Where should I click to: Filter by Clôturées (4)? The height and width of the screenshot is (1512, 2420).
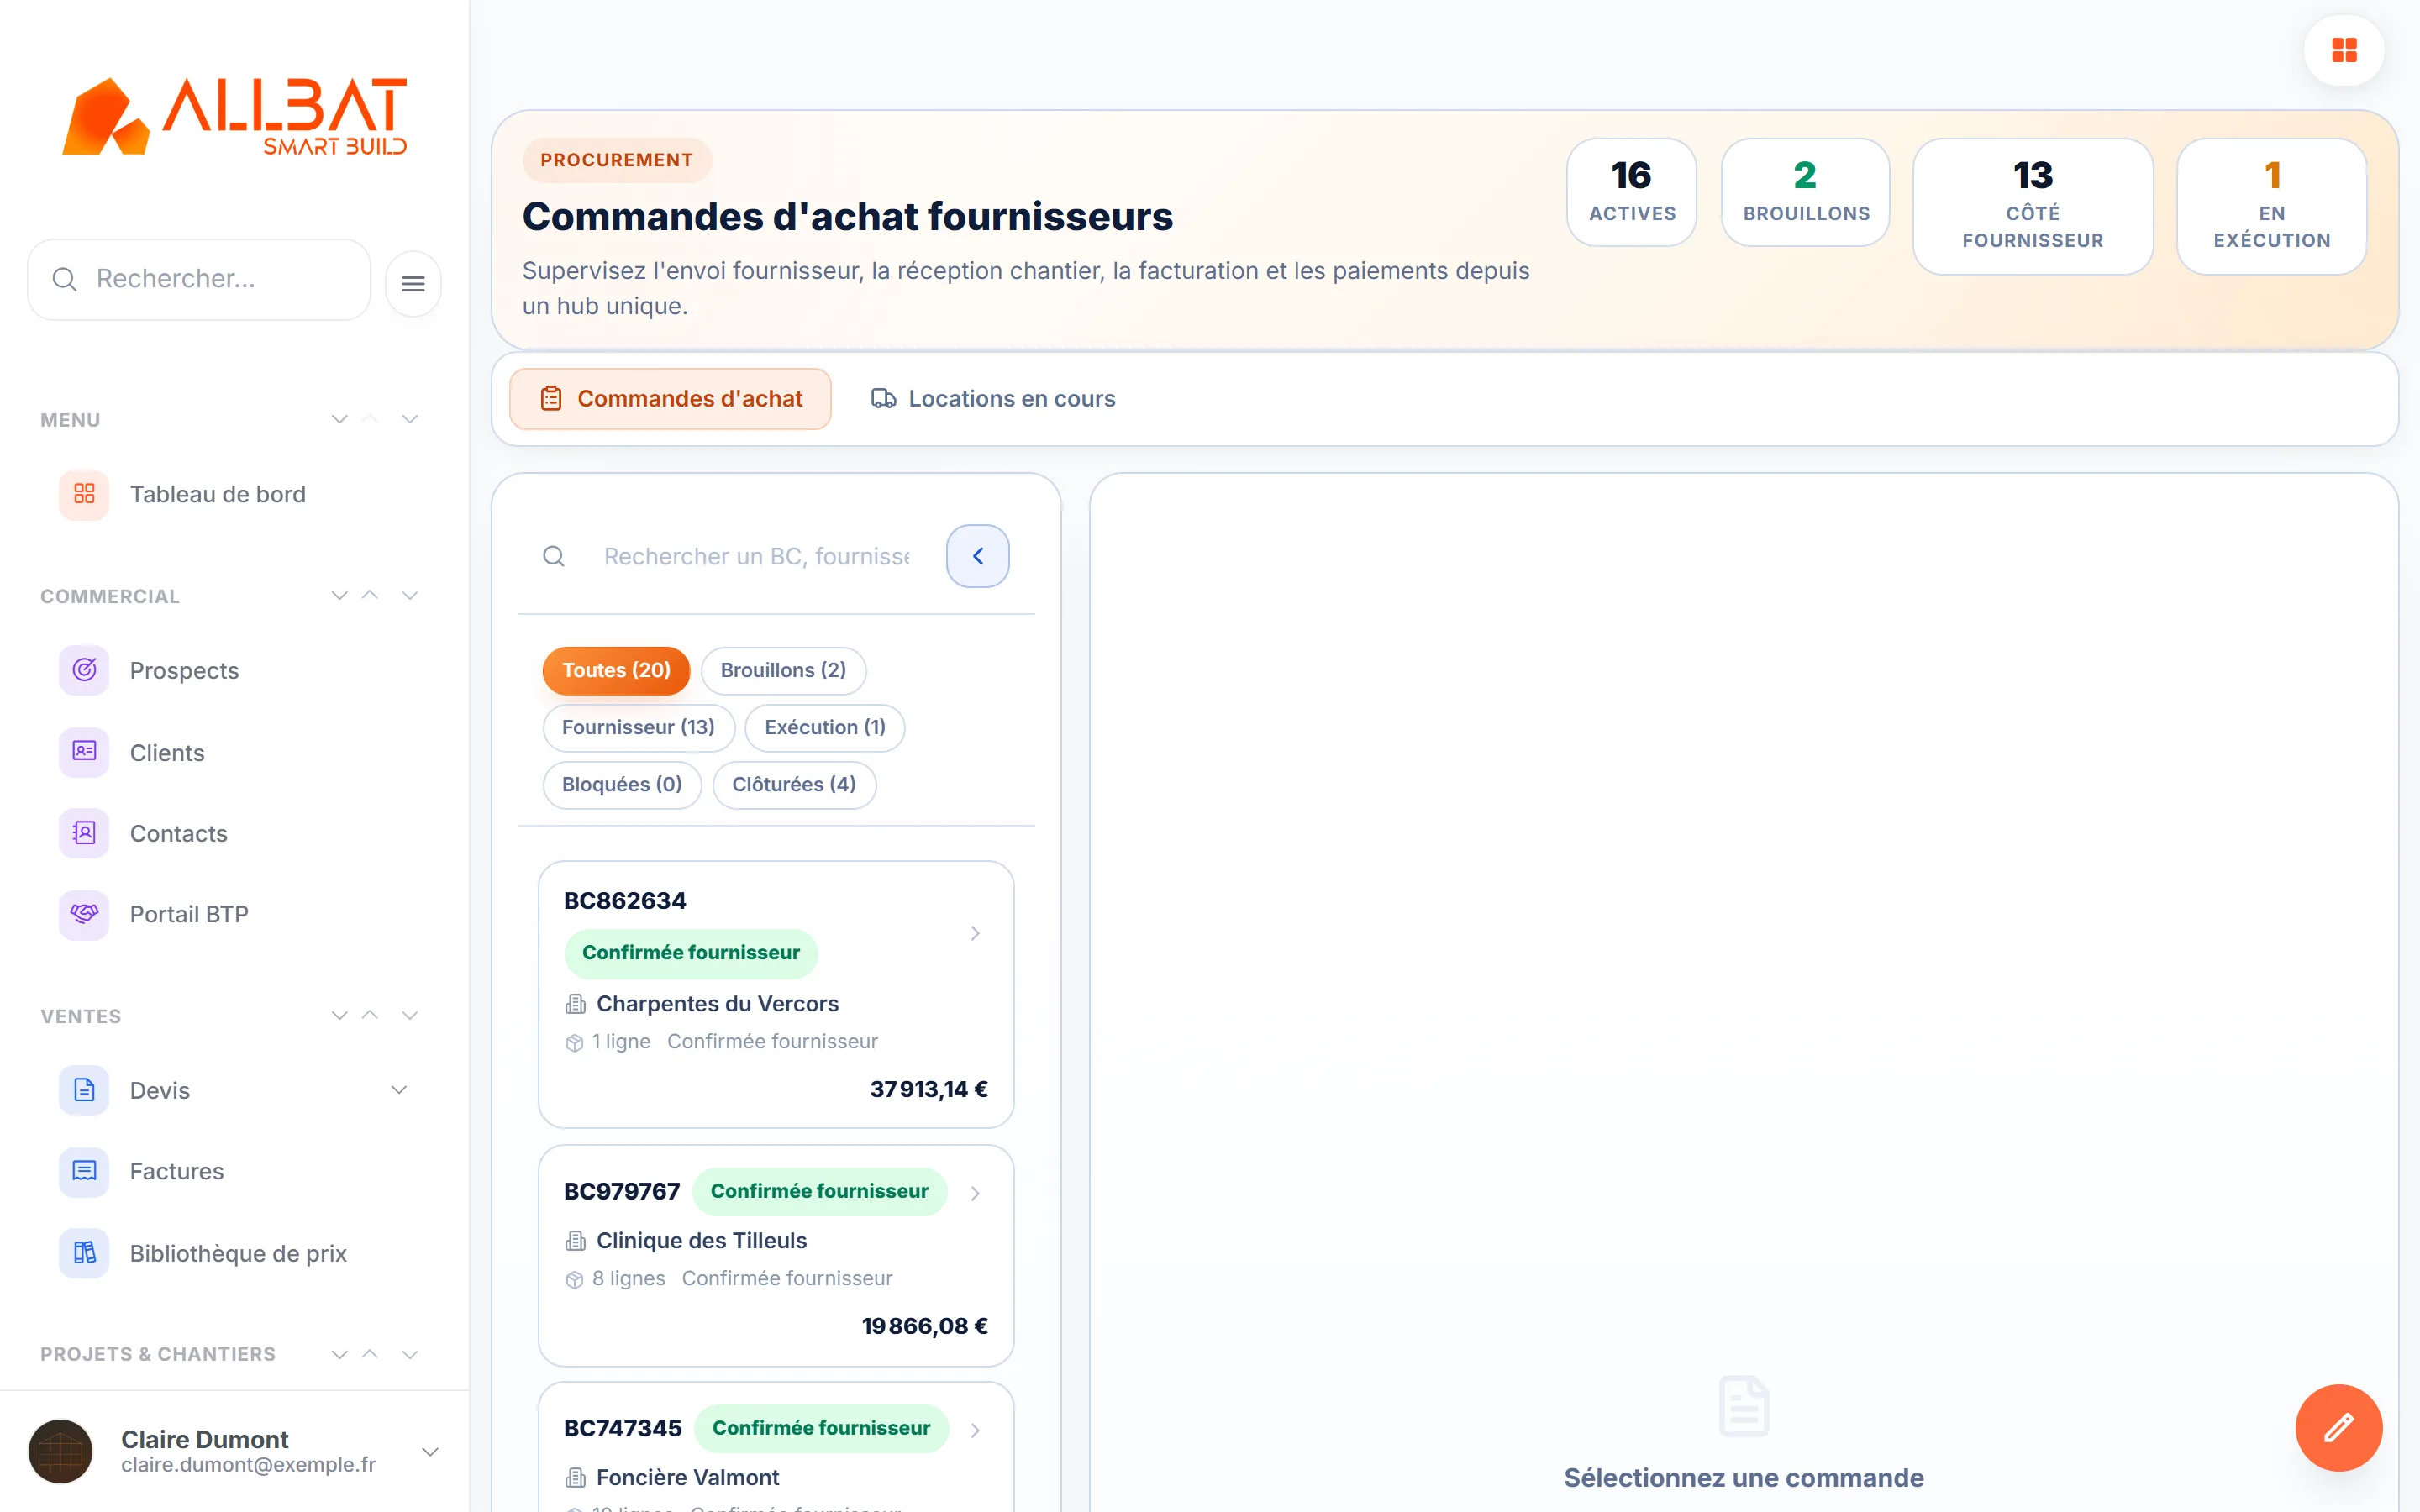pyautogui.click(x=794, y=784)
